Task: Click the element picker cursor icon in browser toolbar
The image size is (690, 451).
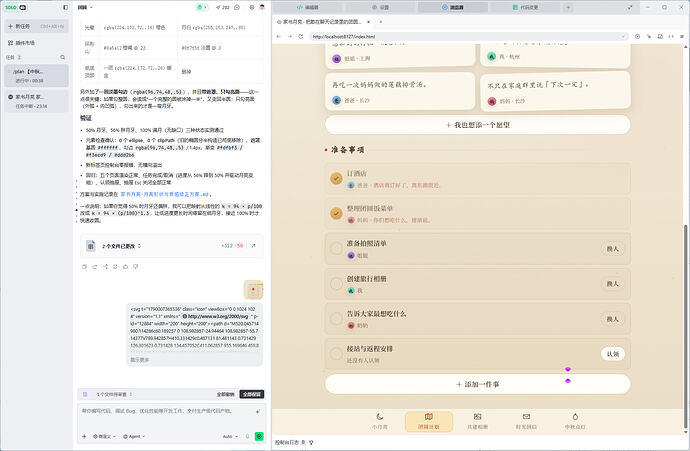Action: click(x=649, y=37)
